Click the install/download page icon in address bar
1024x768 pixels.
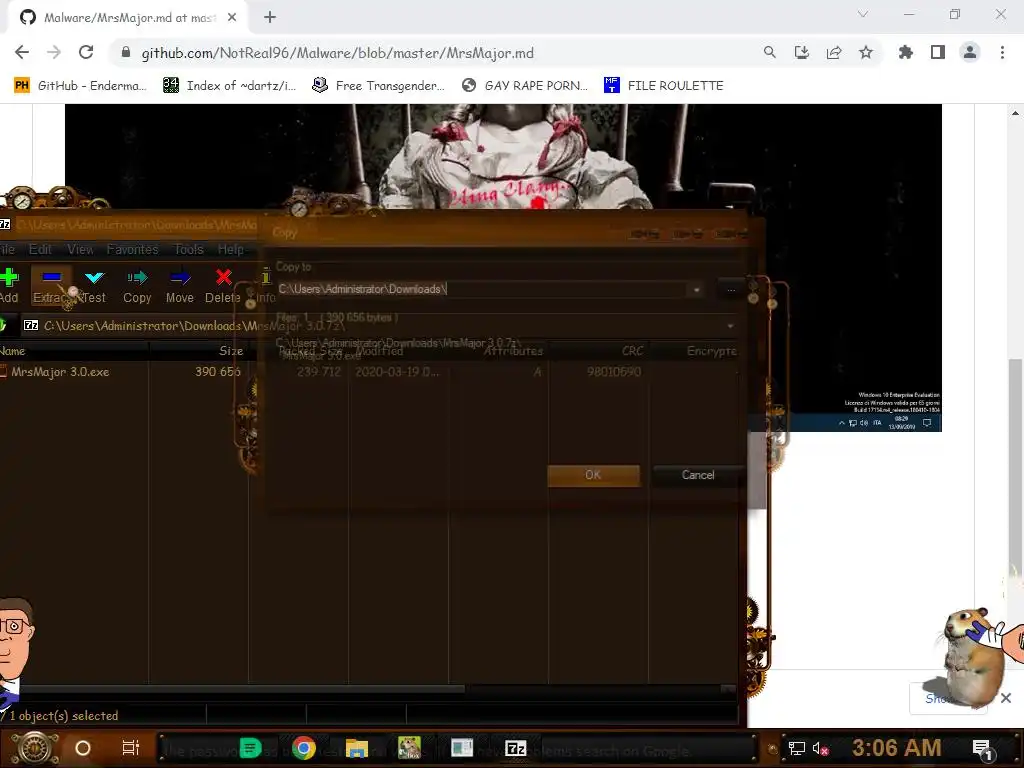(801, 52)
